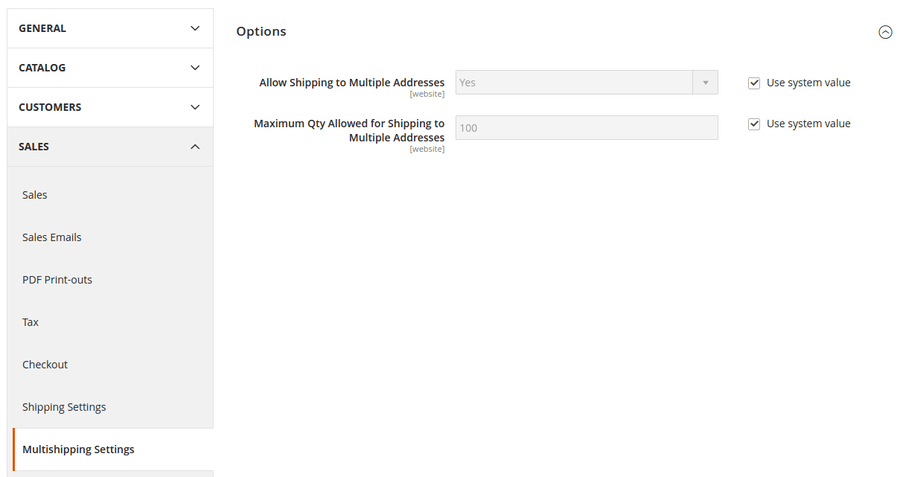
Task: Click the Options section heading
Action: [x=261, y=32]
